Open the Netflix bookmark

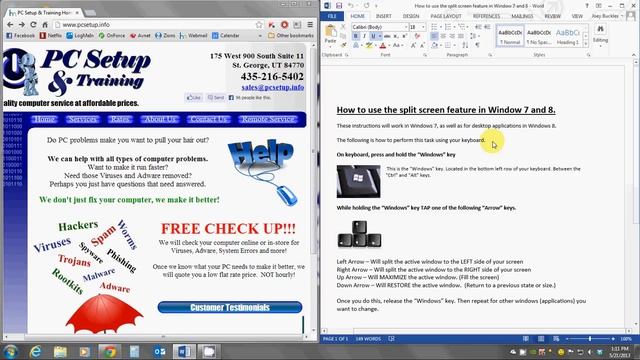[x=51, y=36]
